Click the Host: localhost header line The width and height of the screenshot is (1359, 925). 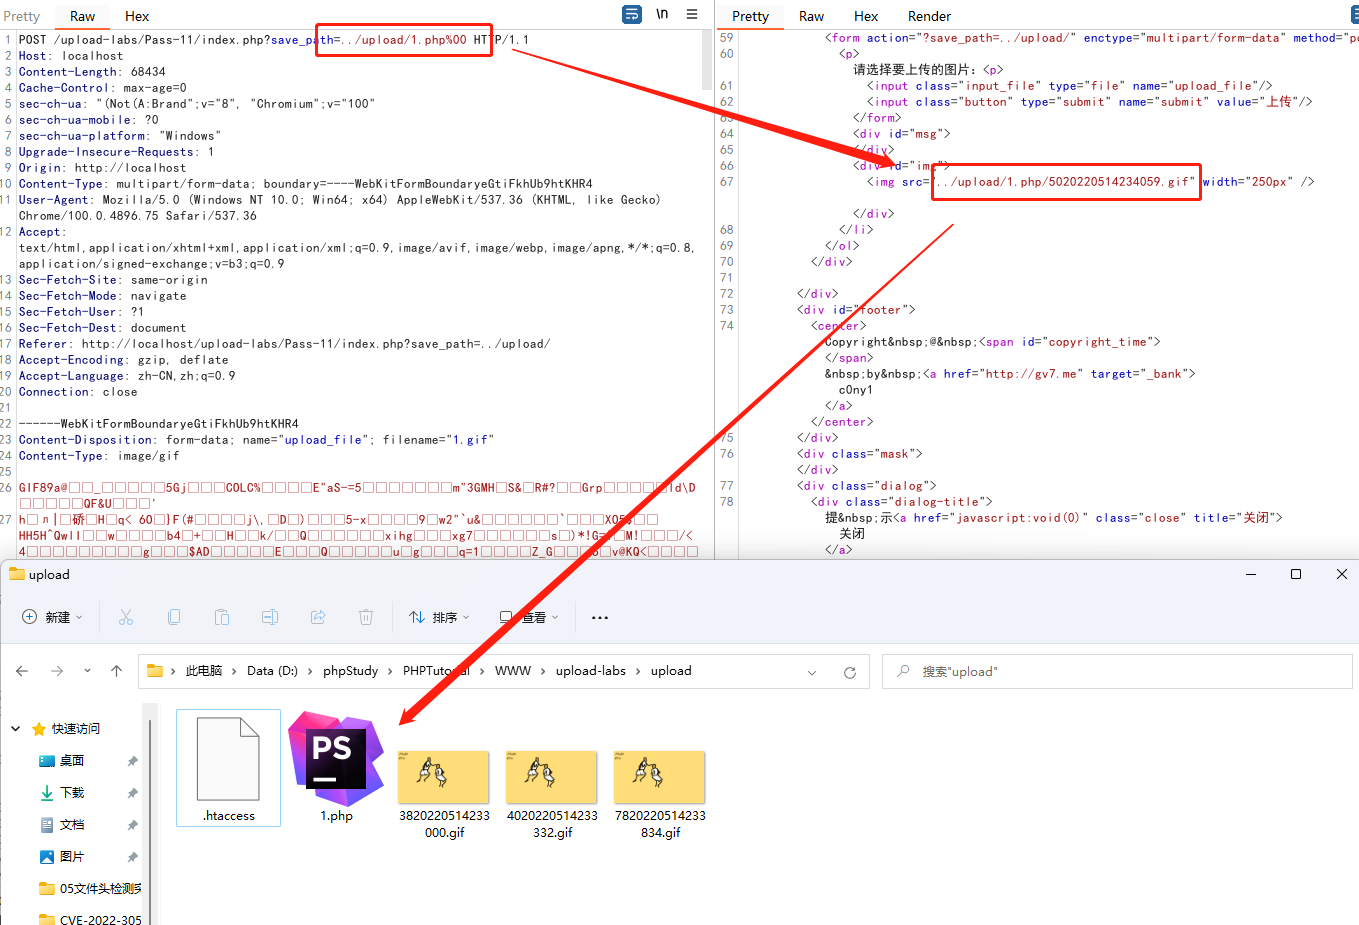click(71, 56)
